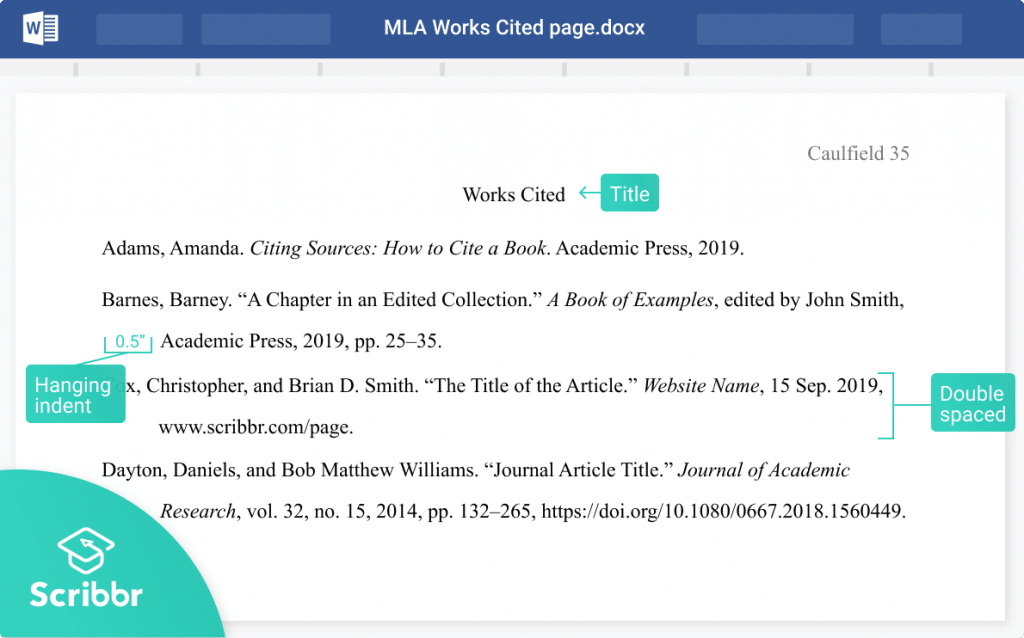Click the Double spaced annotation badge
1024x638 pixels.
coord(972,402)
